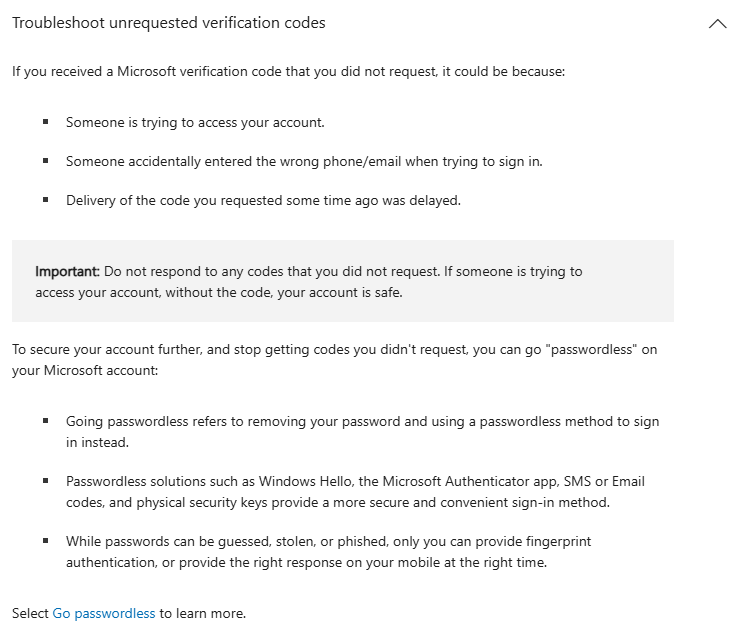
Task: Click "Someone is trying to access your account" text
Action: click(195, 122)
